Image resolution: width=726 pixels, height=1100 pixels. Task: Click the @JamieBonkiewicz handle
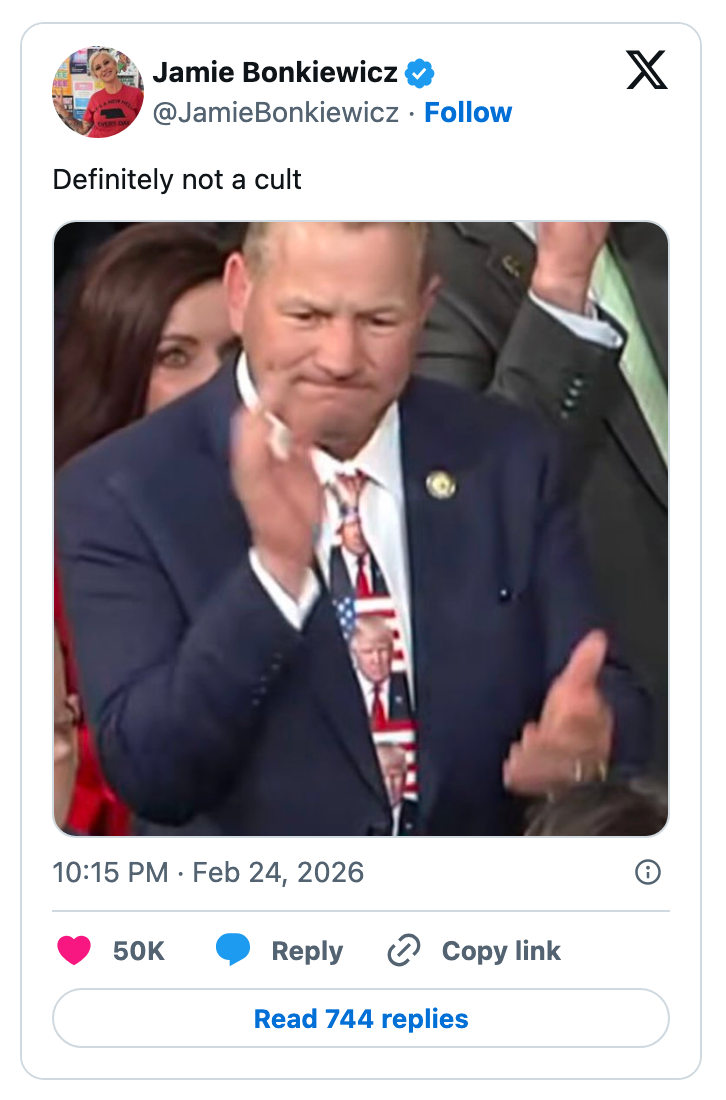click(x=275, y=113)
